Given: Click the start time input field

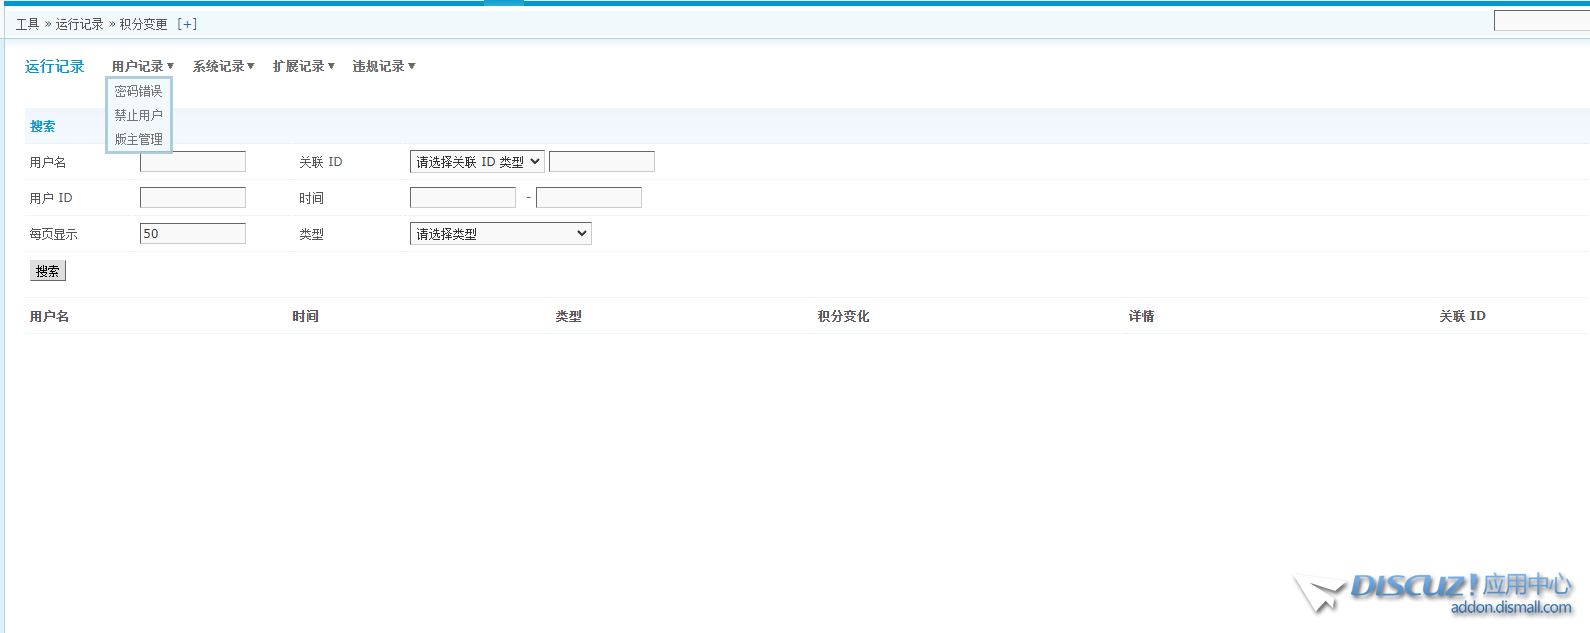Looking at the screenshot, I should click(462, 198).
